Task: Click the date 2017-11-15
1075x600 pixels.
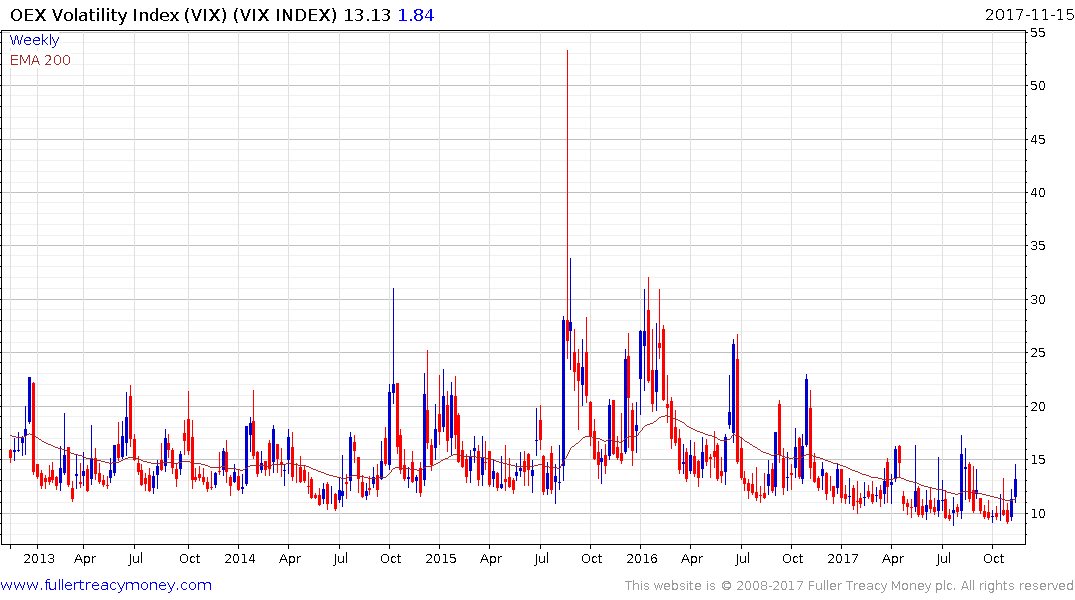Action: pyautogui.click(x=1029, y=15)
